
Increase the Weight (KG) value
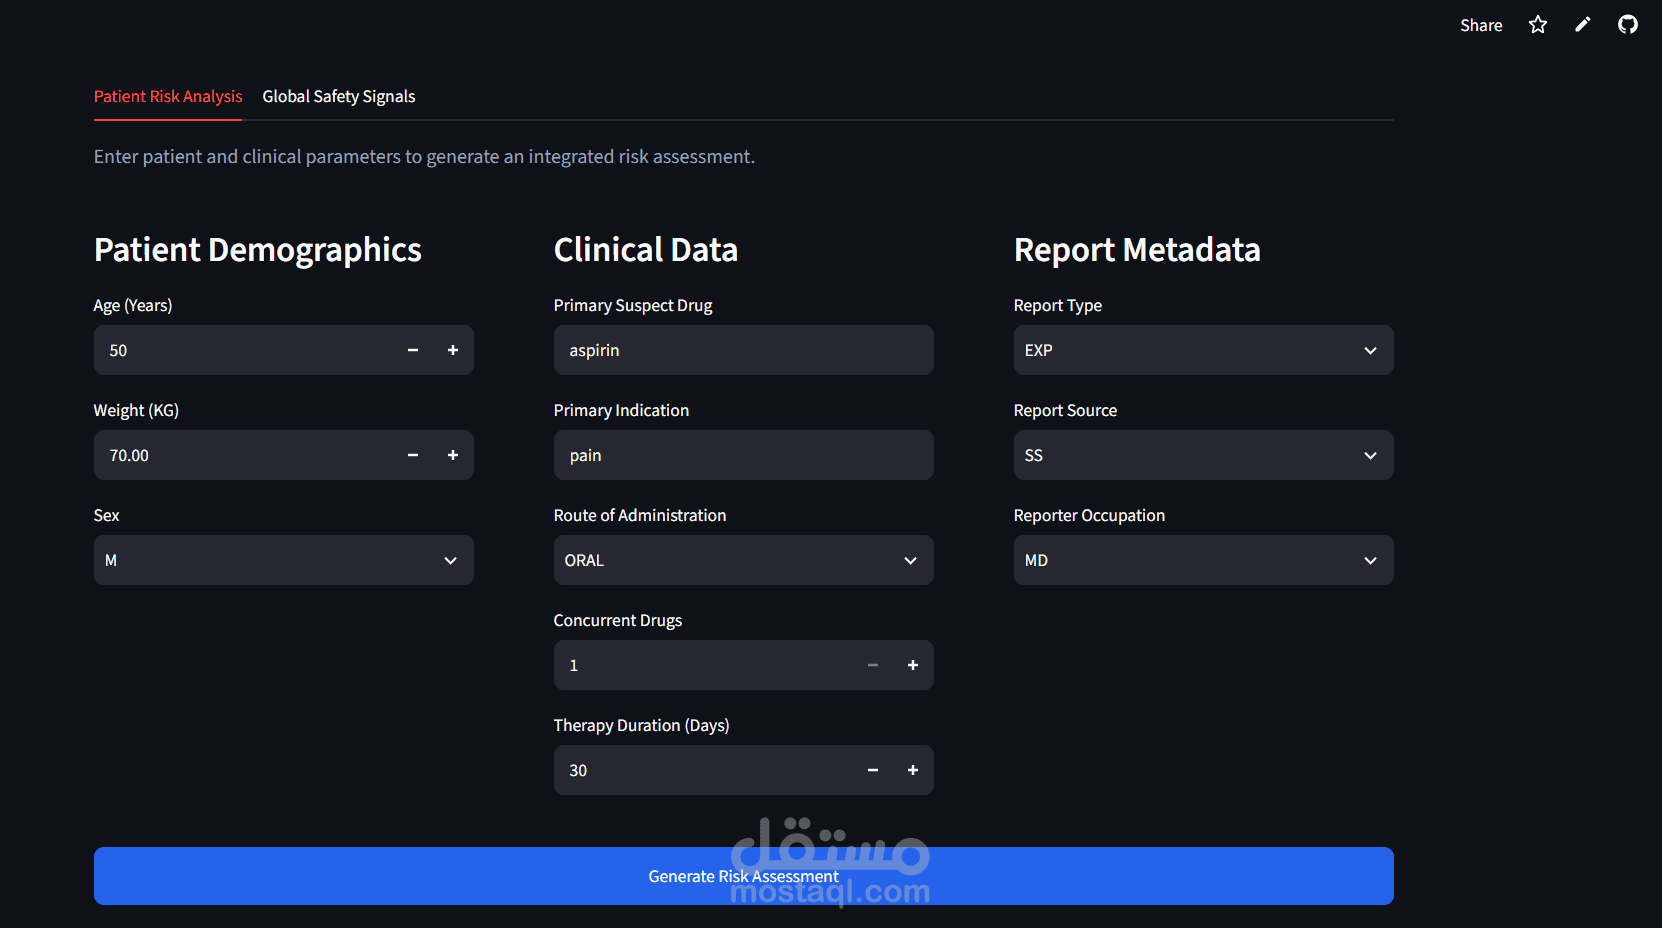coord(453,455)
